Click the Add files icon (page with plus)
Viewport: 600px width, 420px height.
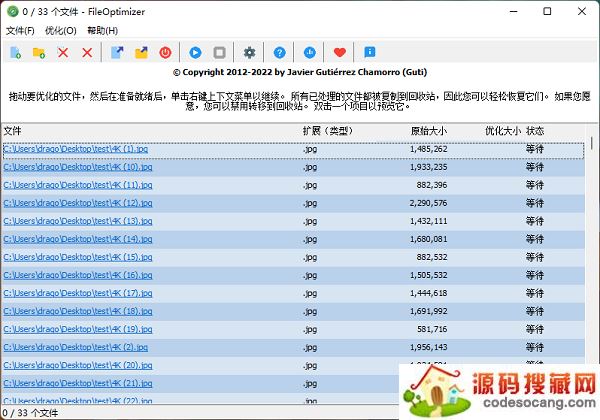click(x=15, y=52)
